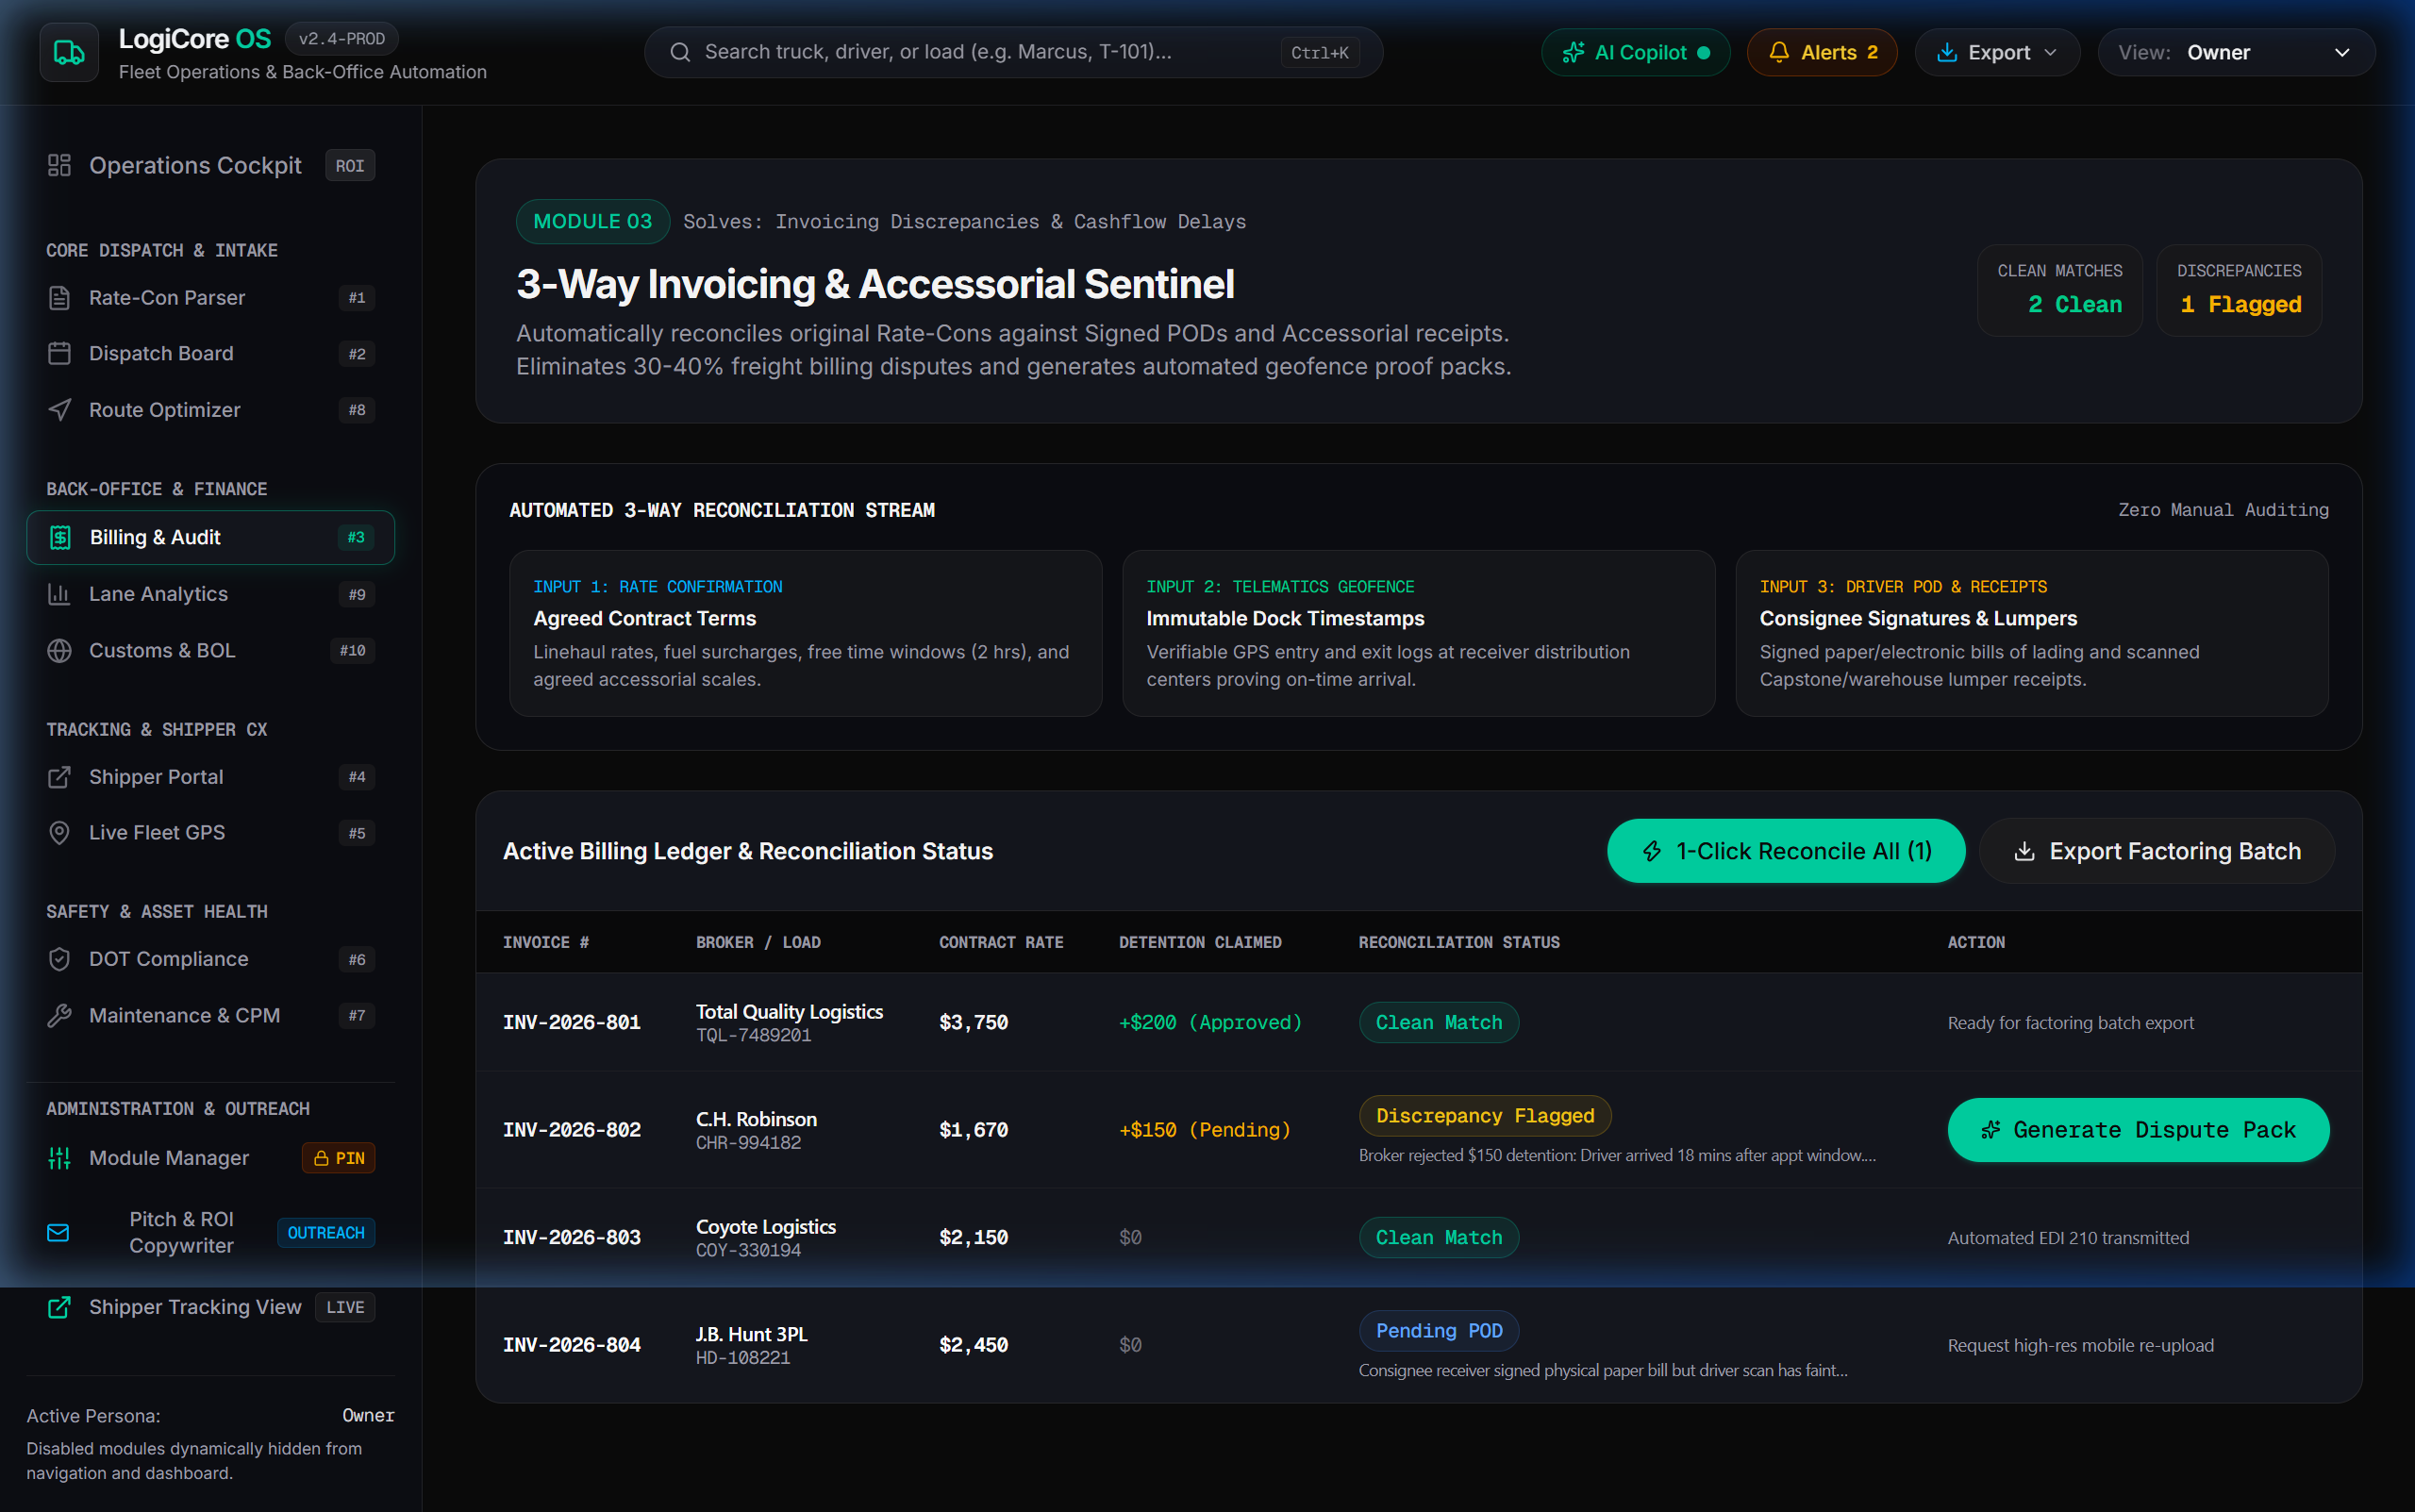Image resolution: width=2415 pixels, height=1512 pixels.
Task: Click the Discrepancy Flagged status badge
Action: [x=1484, y=1116]
